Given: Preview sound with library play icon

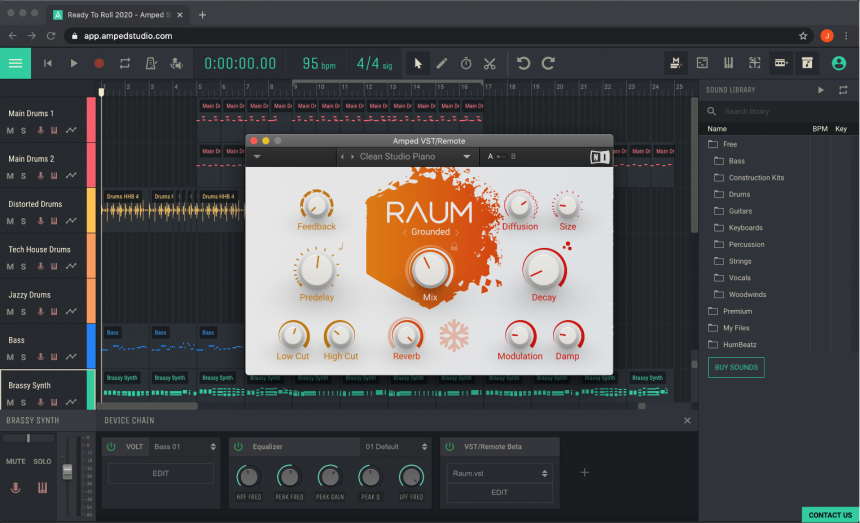Looking at the screenshot, I should (x=821, y=90).
